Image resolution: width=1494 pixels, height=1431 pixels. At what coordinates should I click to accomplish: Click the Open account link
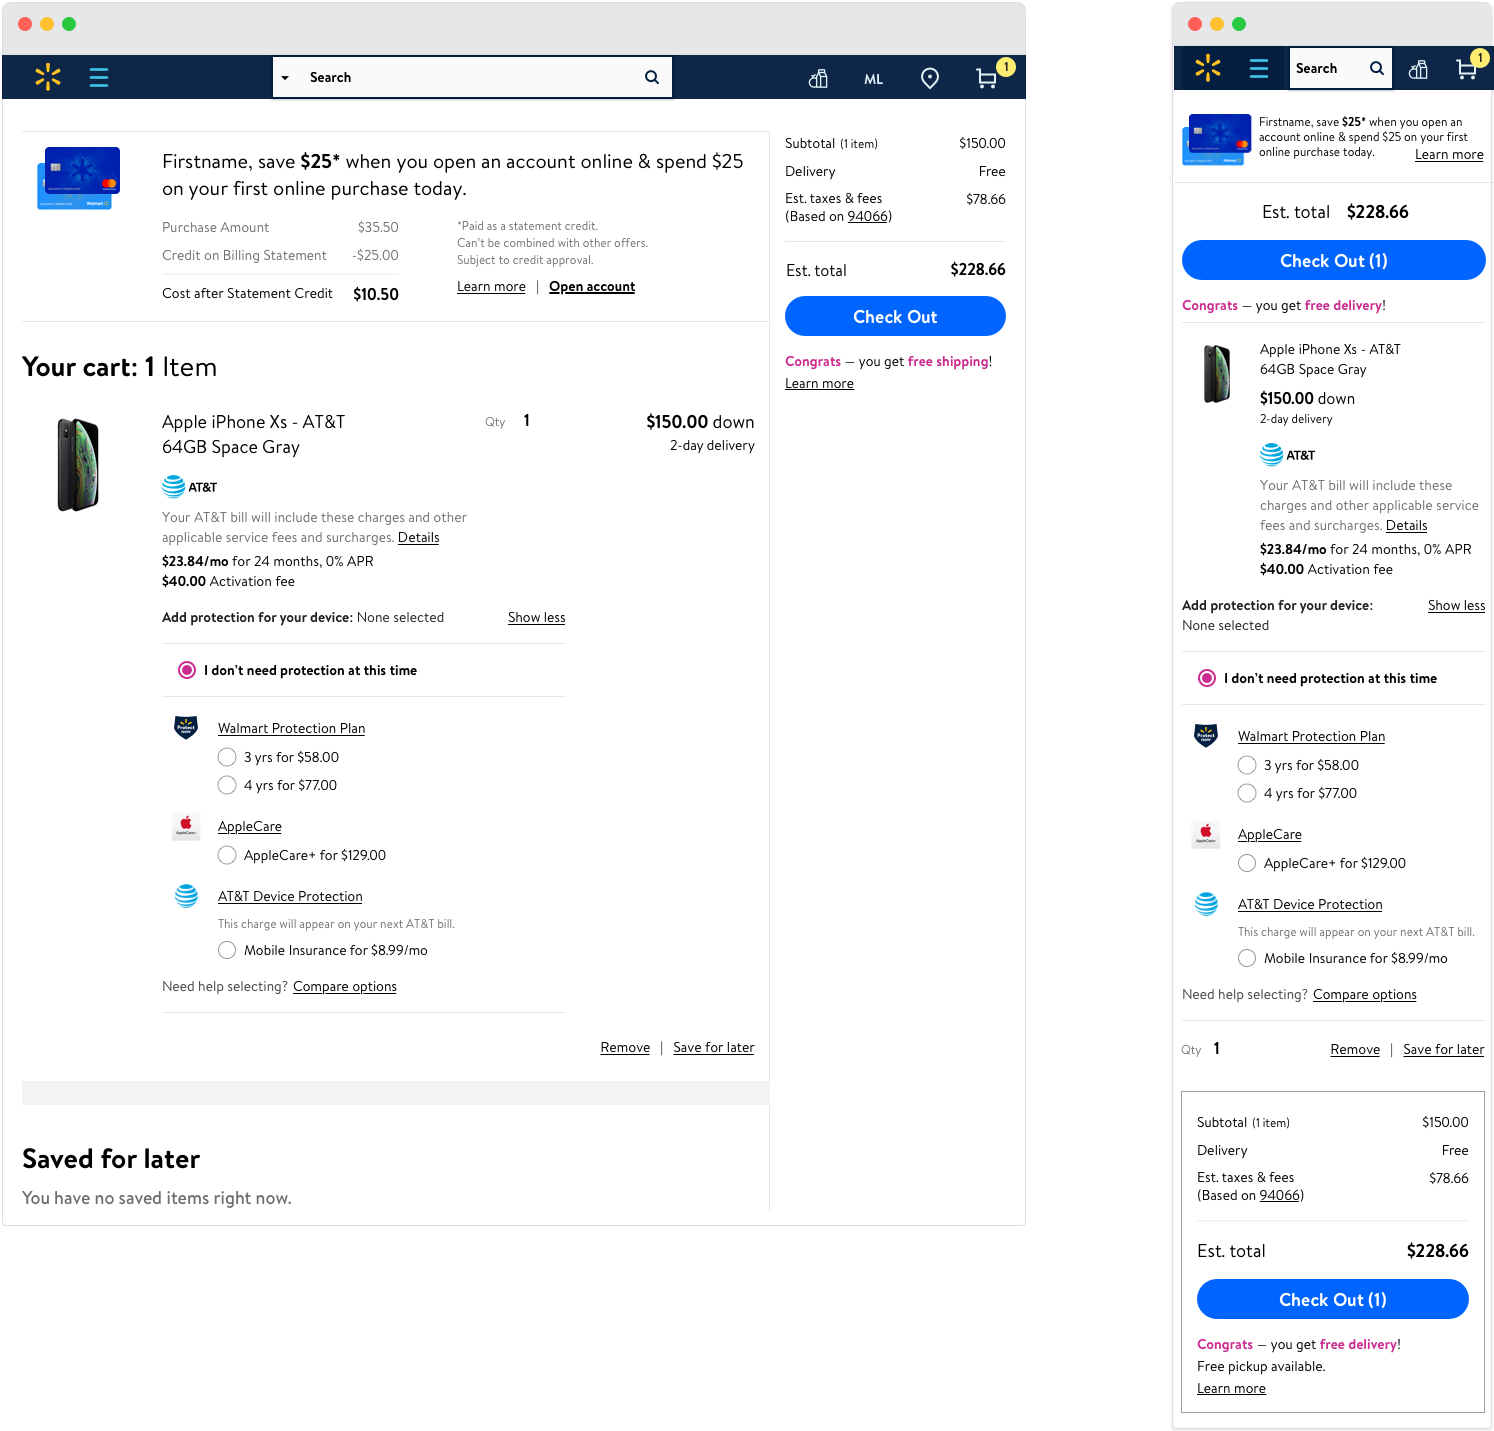click(x=592, y=287)
